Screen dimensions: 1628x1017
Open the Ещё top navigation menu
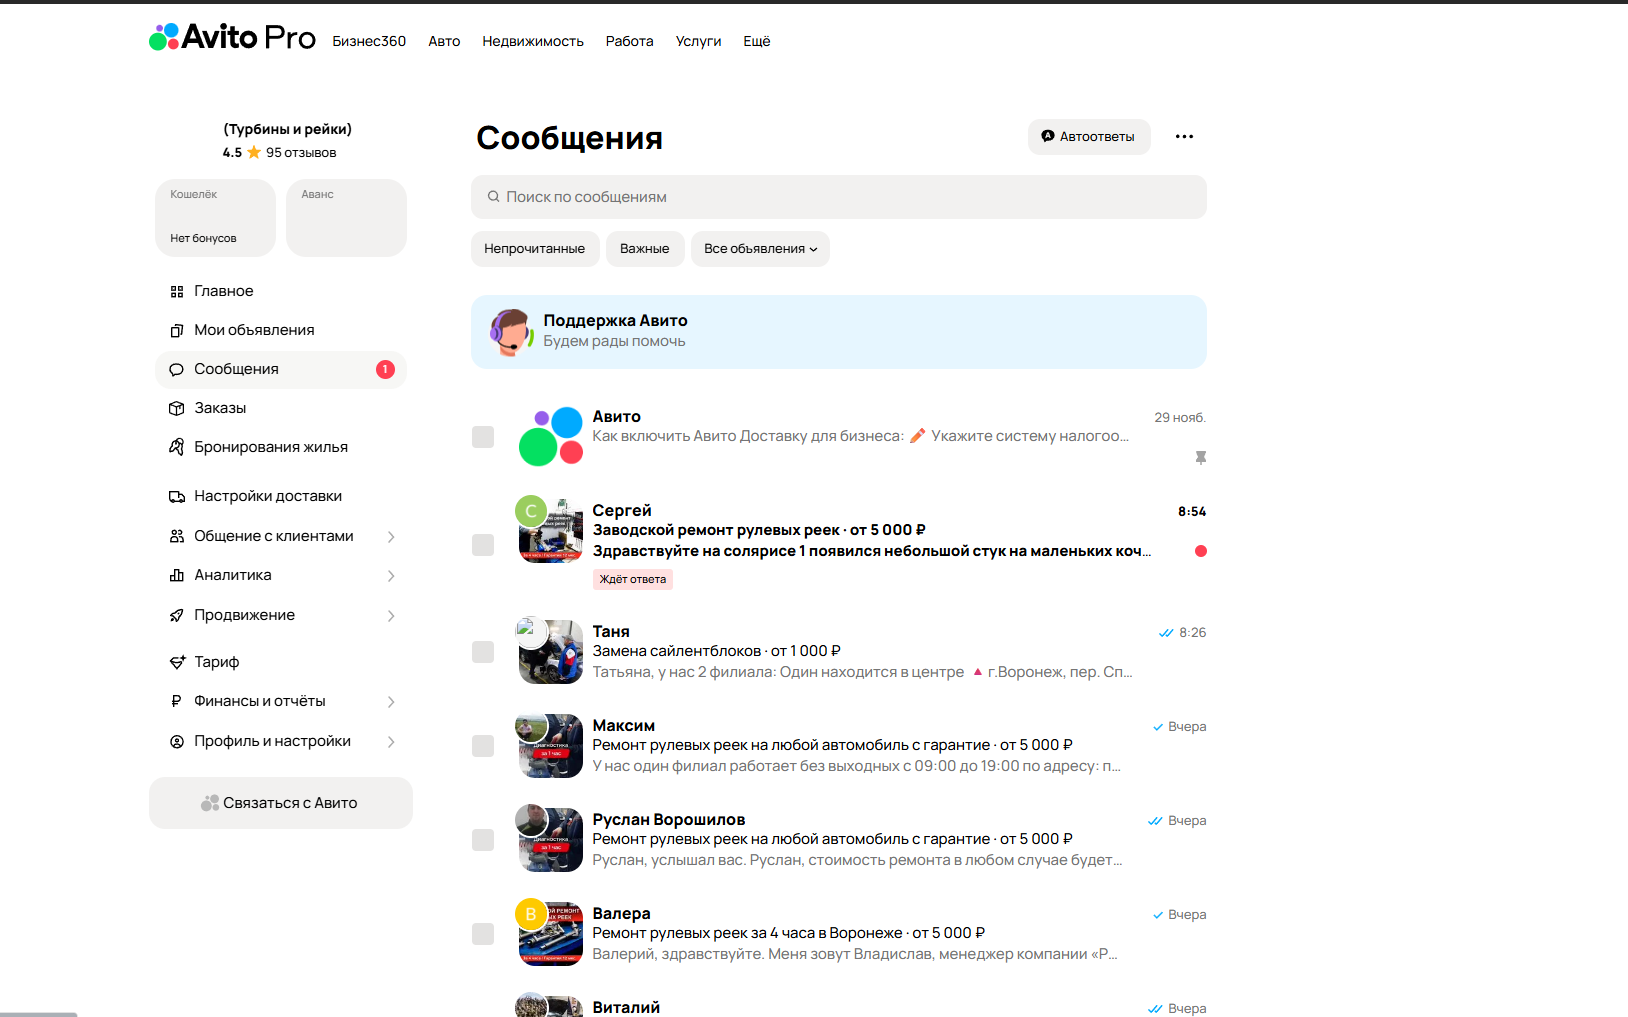tap(757, 41)
